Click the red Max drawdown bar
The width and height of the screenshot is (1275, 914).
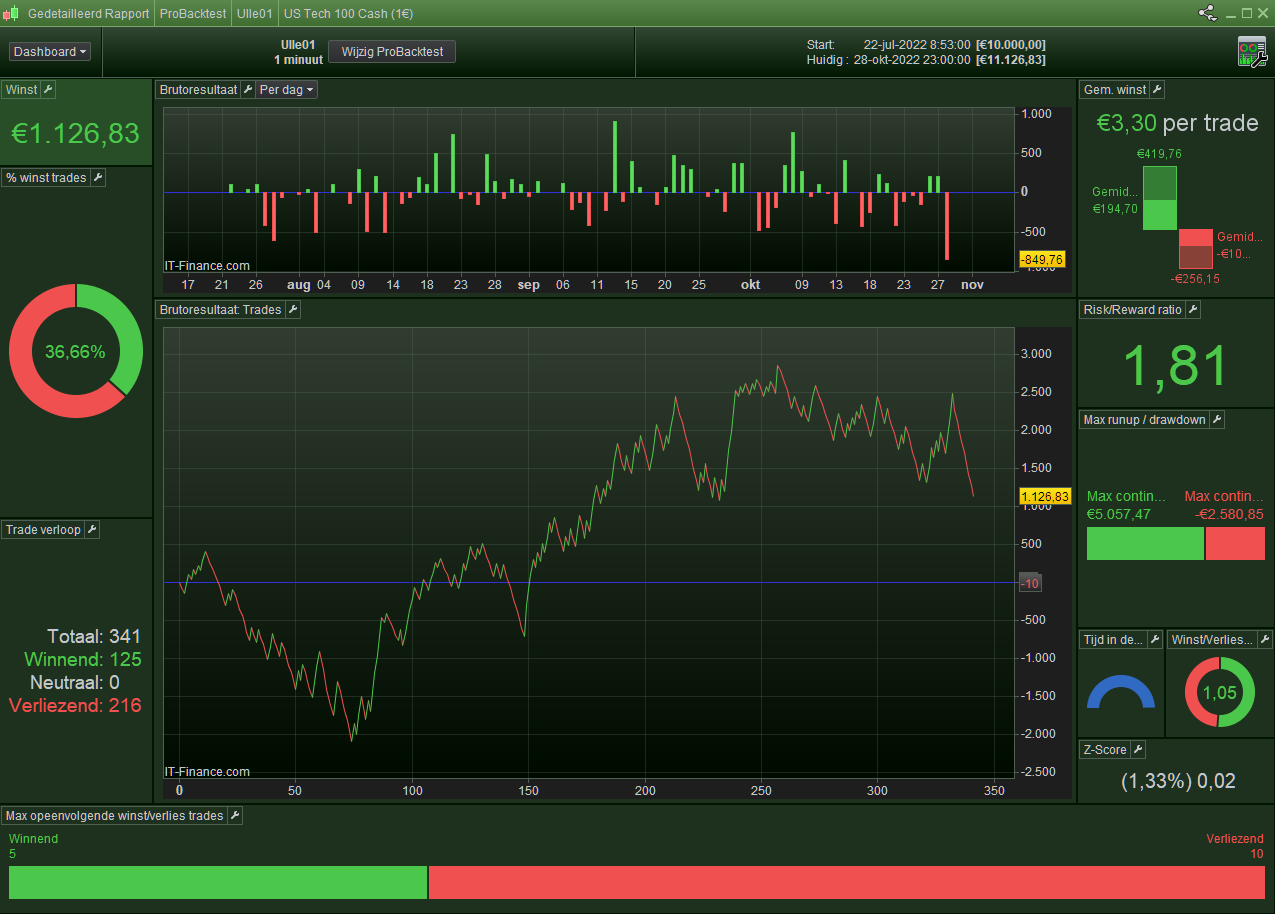(x=1235, y=544)
